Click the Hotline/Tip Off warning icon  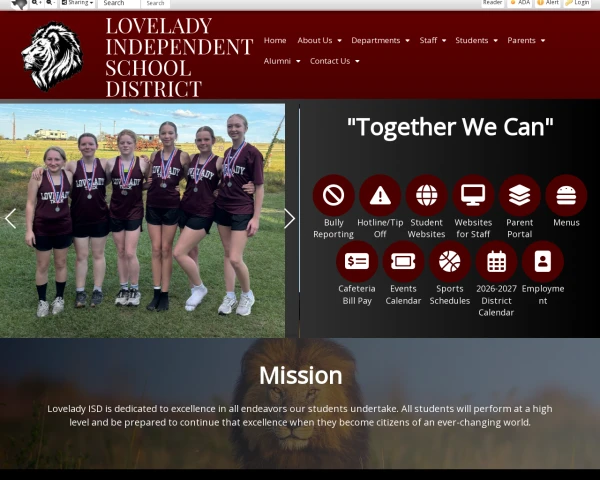(x=380, y=195)
